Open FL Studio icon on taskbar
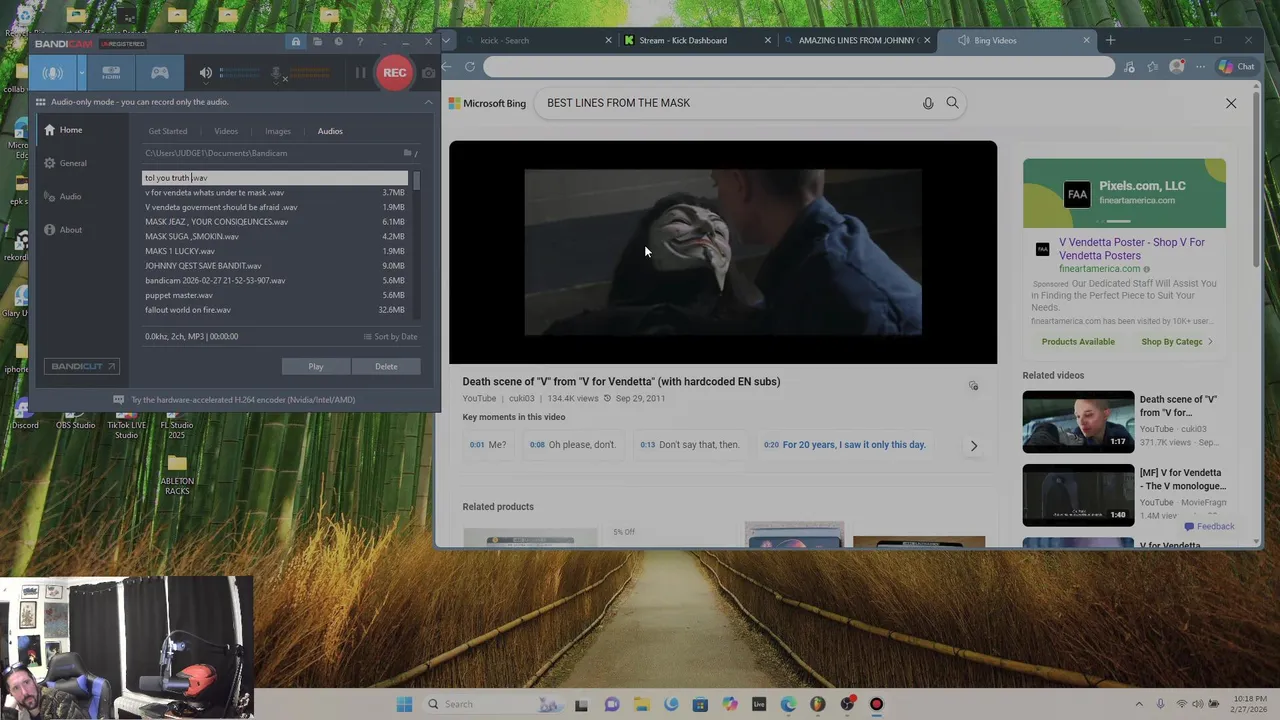The image size is (1280, 720). click(x=817, y=704)
